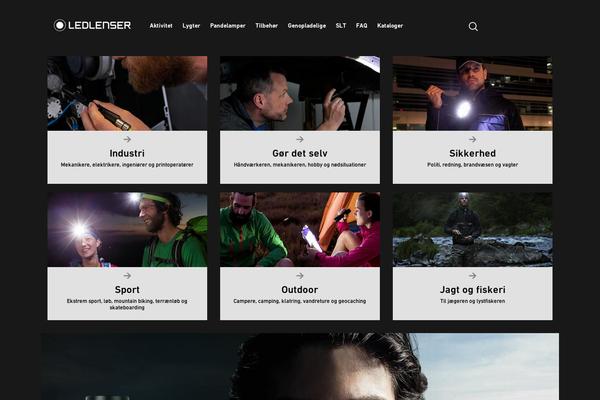Viewport: 600px width, 400px height.
Task: Open the Sikkerhed category heading
Action: (473, 153)
